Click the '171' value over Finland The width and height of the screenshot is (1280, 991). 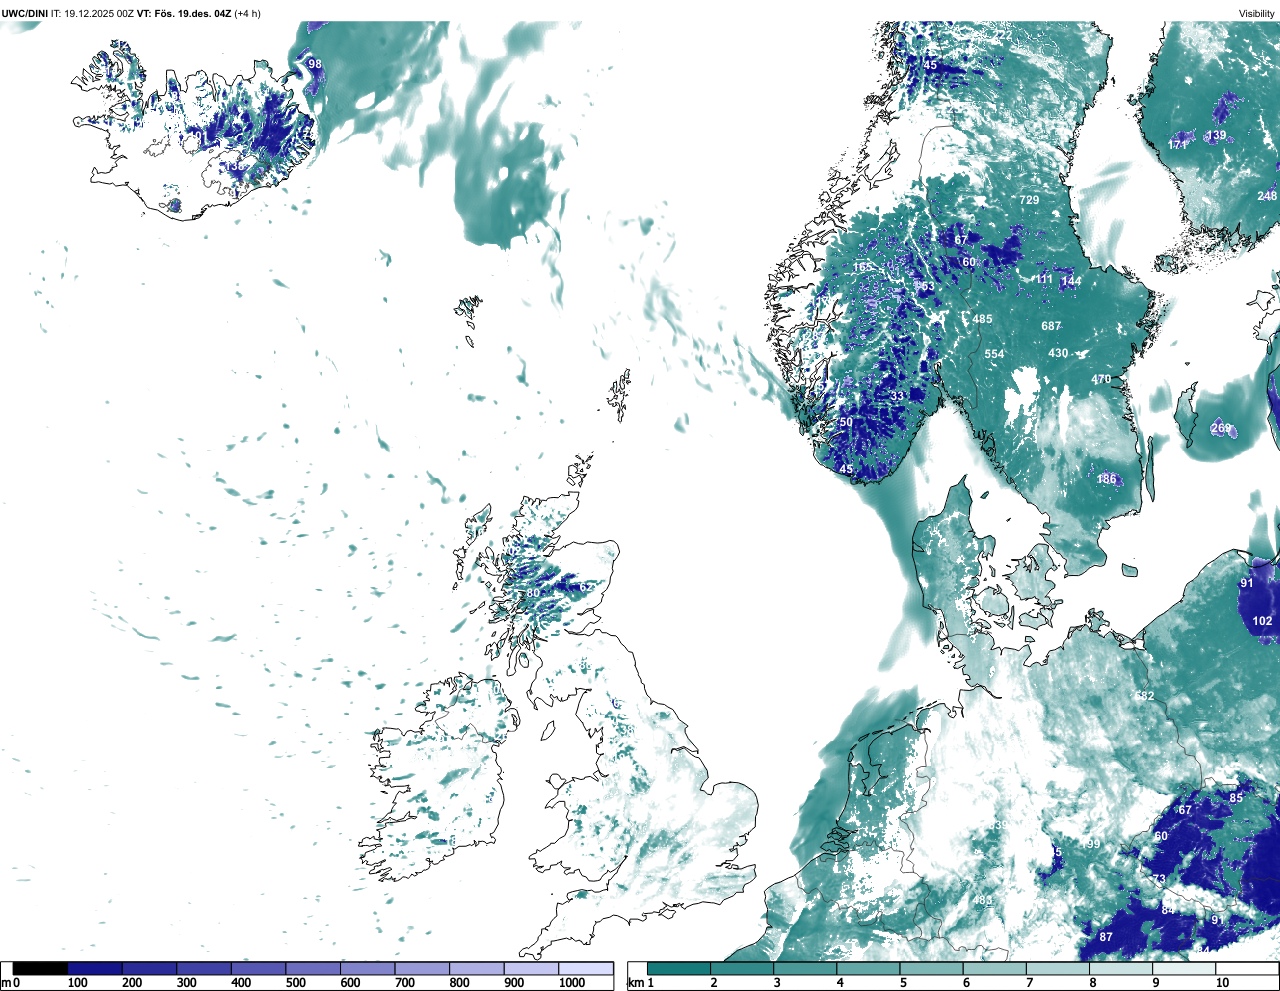pyautogui.click(x=1178, y=145)
